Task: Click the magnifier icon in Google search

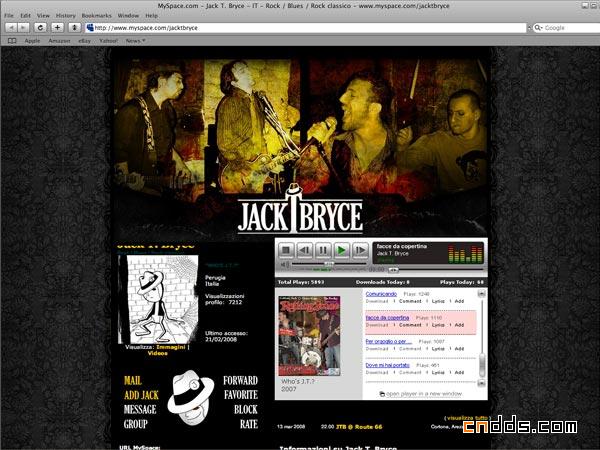Action: [x=538, y=28]
